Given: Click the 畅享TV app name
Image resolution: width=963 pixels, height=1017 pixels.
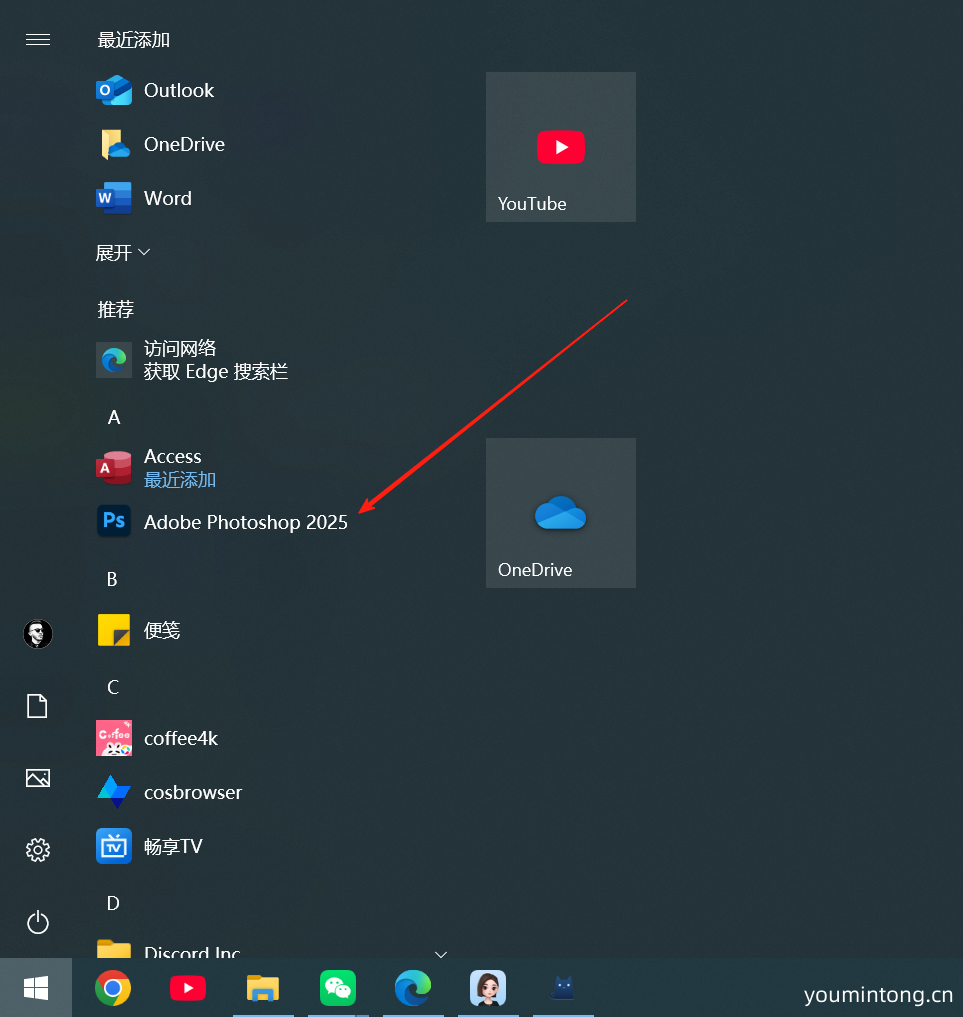Looking at the screenshot, I should pos(173,846).
